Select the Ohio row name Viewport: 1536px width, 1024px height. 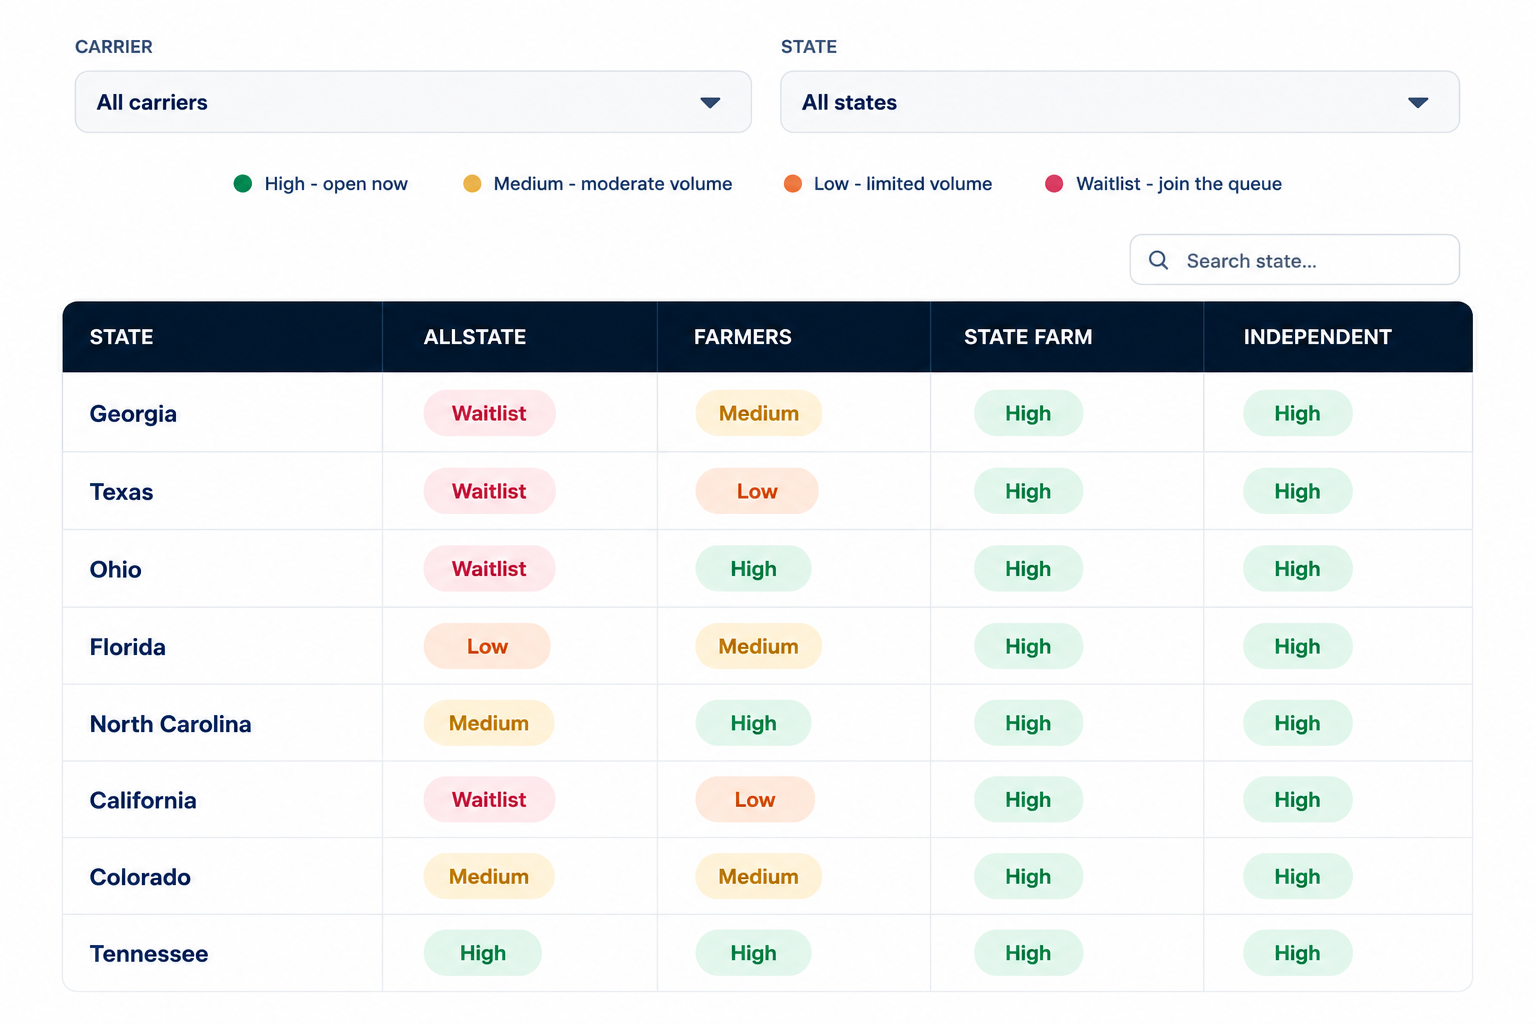coord(115,569)
